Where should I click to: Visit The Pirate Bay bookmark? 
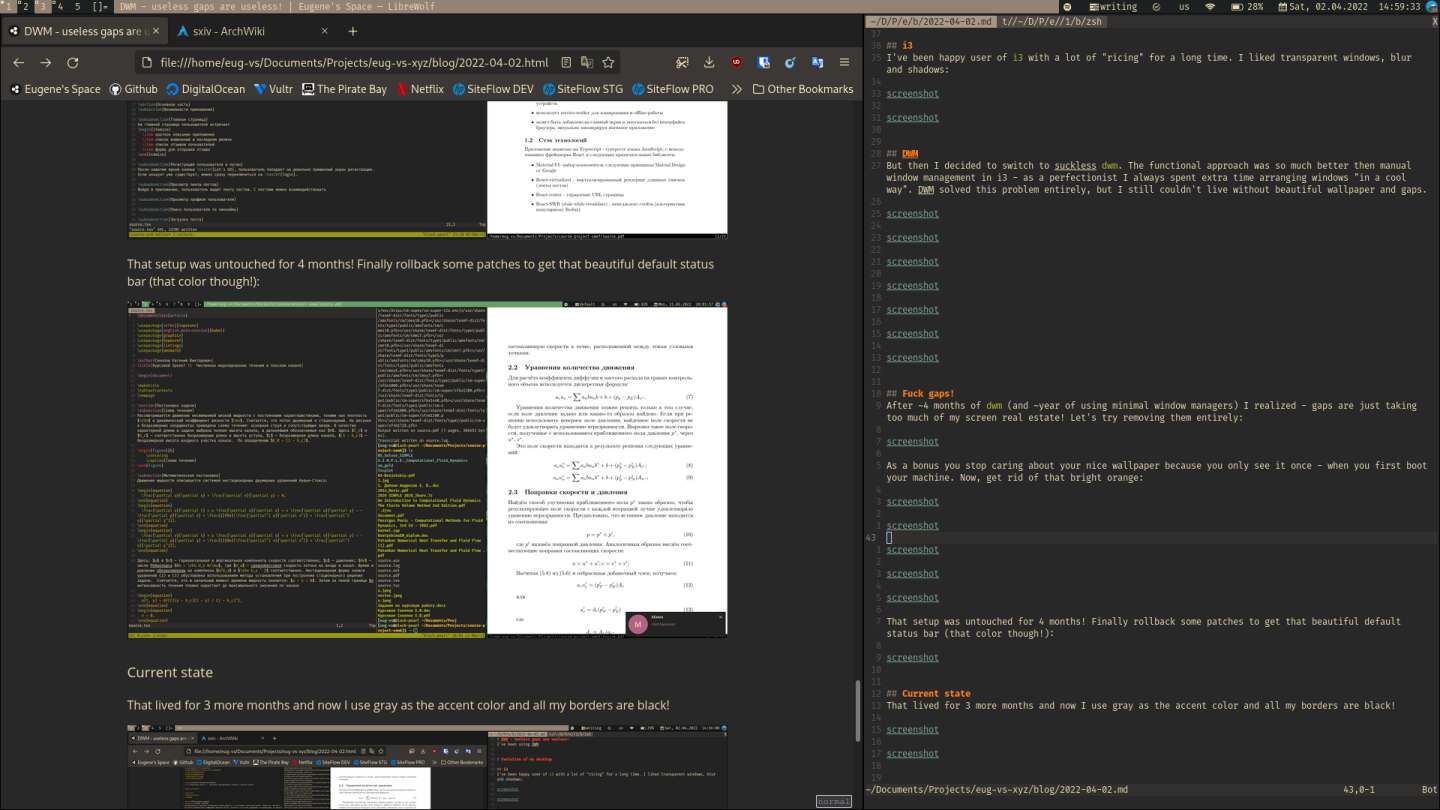pos(350,88)
